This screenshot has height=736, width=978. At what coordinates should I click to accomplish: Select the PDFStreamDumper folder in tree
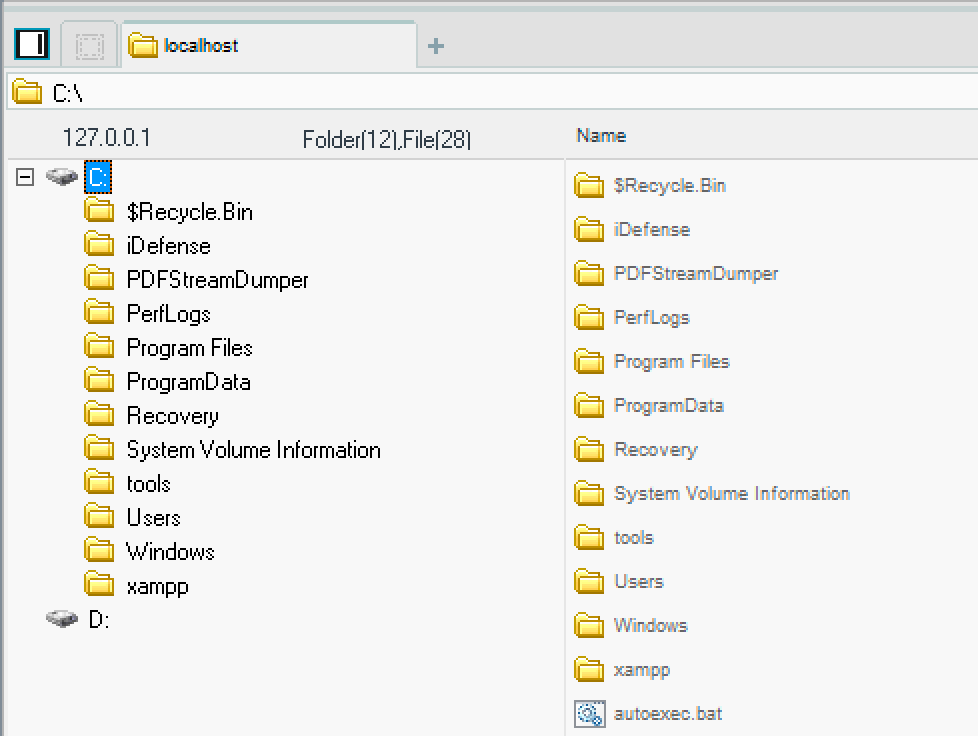coord(216,279)
